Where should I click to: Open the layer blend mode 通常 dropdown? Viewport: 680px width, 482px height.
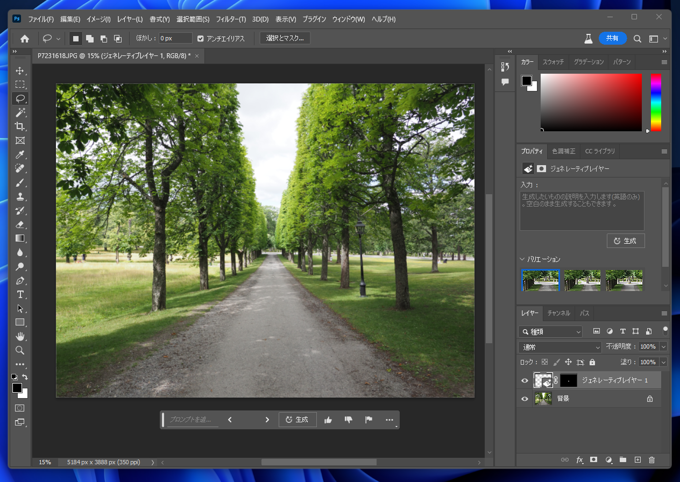560,347
